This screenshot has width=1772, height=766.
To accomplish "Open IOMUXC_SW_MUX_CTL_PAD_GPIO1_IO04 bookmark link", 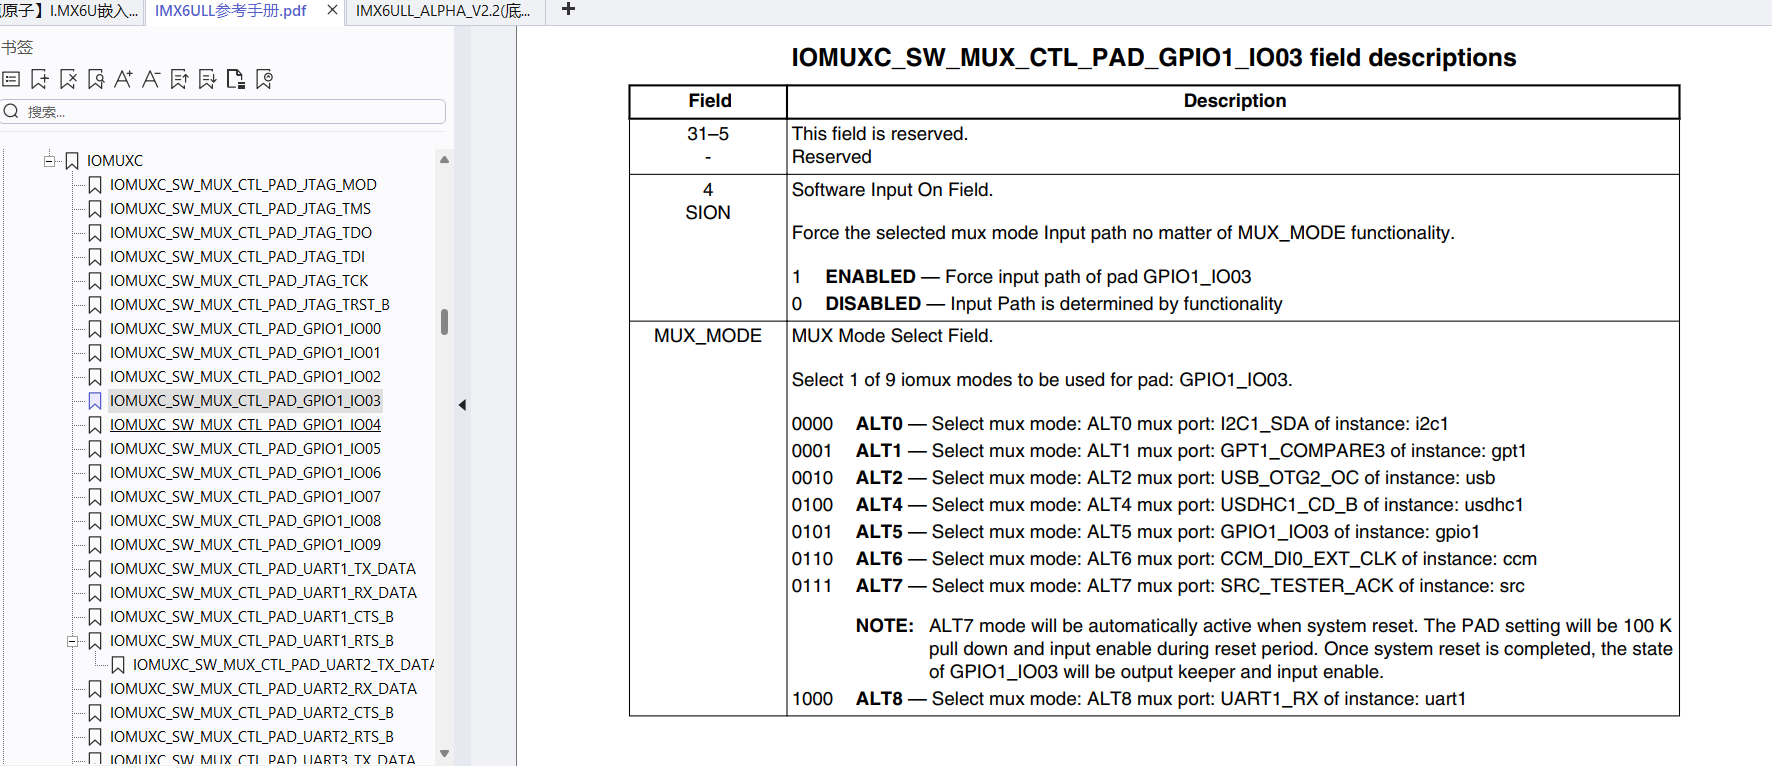I will click(245, 424).
